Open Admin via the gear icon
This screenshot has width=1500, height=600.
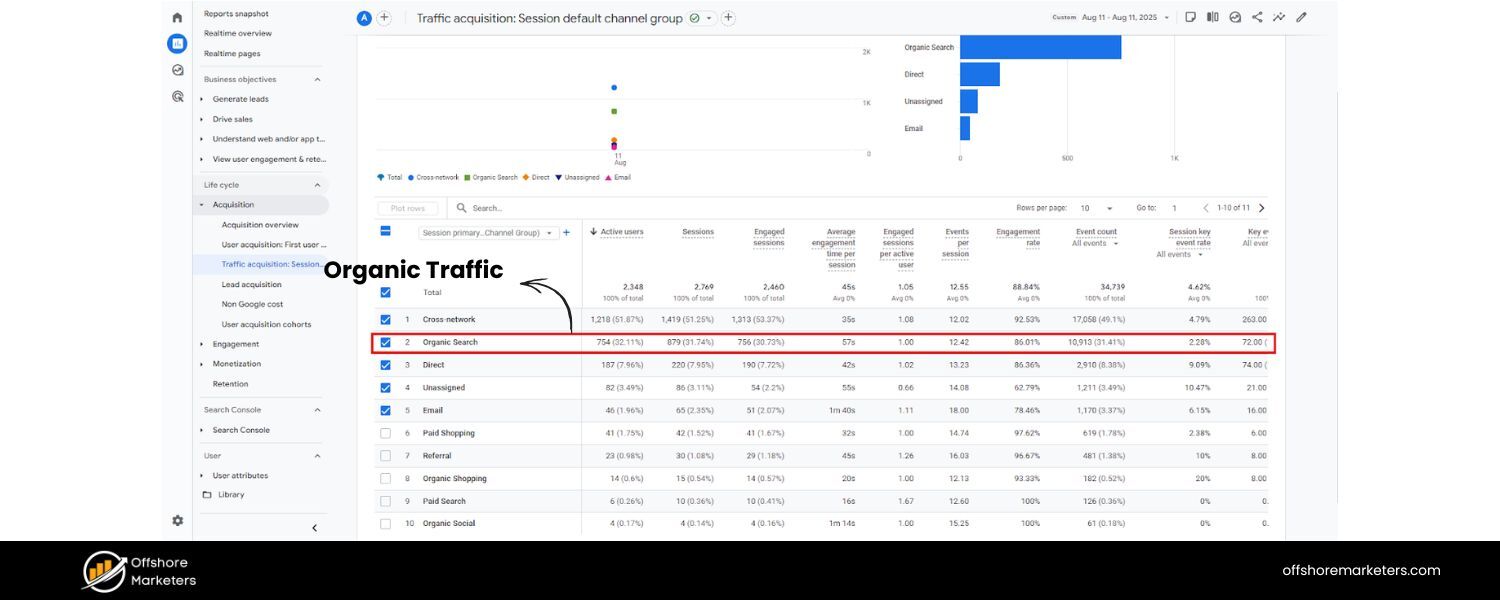(x=177, y=520)
